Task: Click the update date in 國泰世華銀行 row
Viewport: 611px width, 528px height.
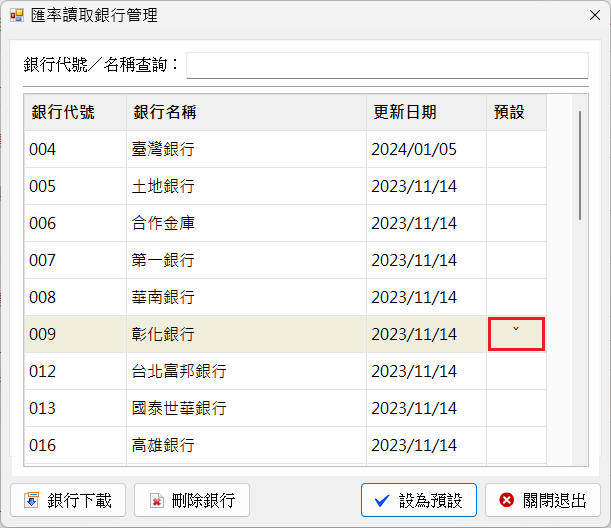Action: point(414,408)
